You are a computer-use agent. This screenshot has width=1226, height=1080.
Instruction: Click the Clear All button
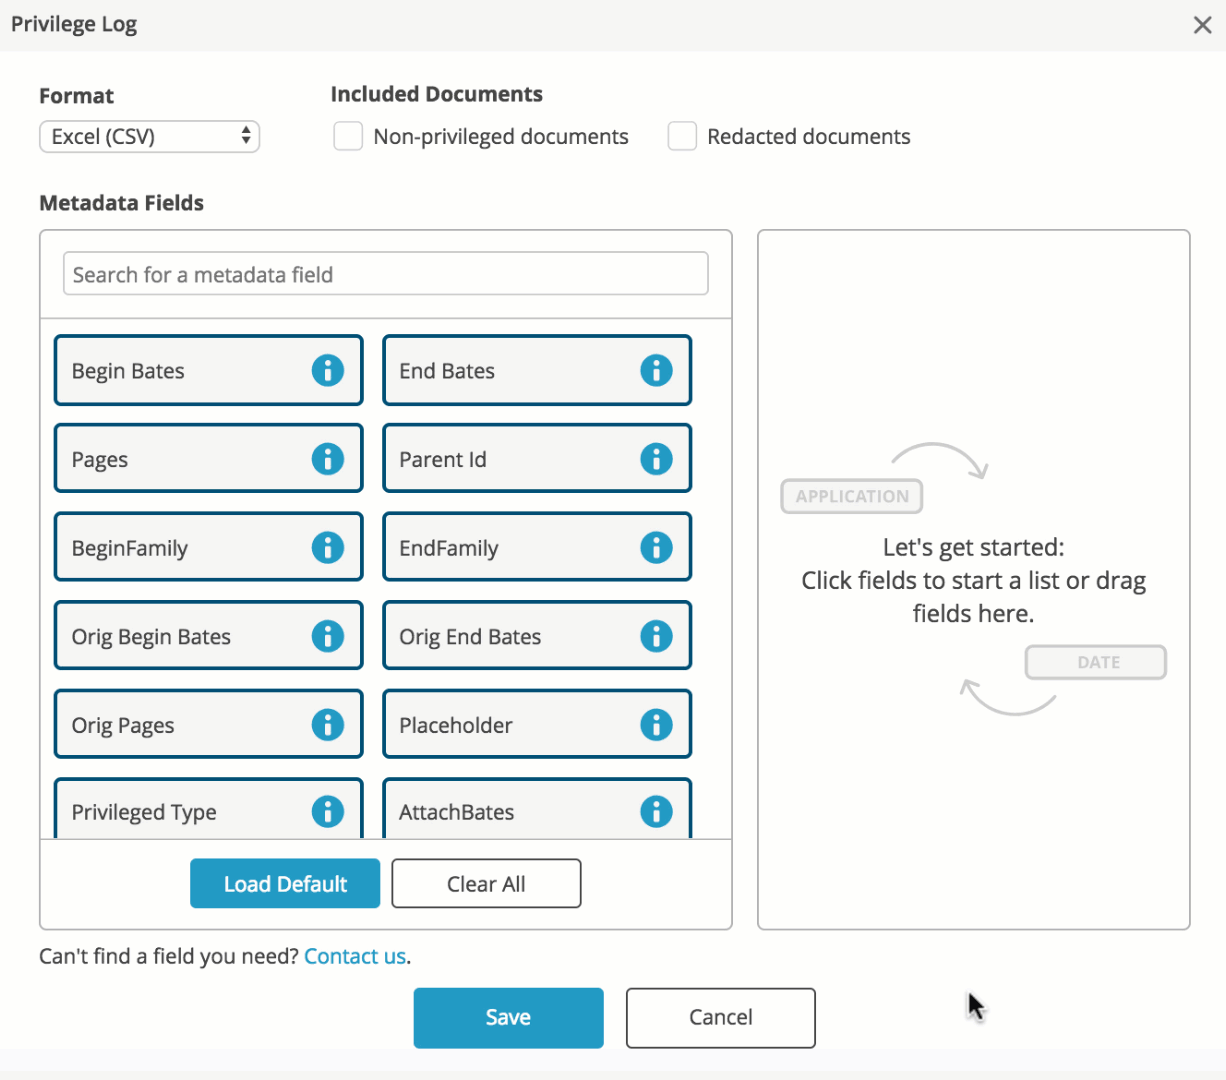486,884
